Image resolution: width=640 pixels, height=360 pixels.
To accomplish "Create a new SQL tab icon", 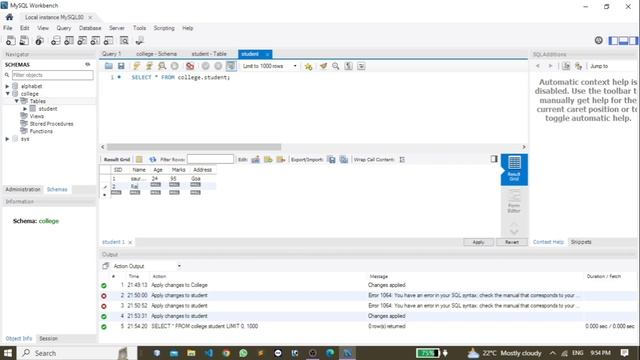I will (11, 40).
